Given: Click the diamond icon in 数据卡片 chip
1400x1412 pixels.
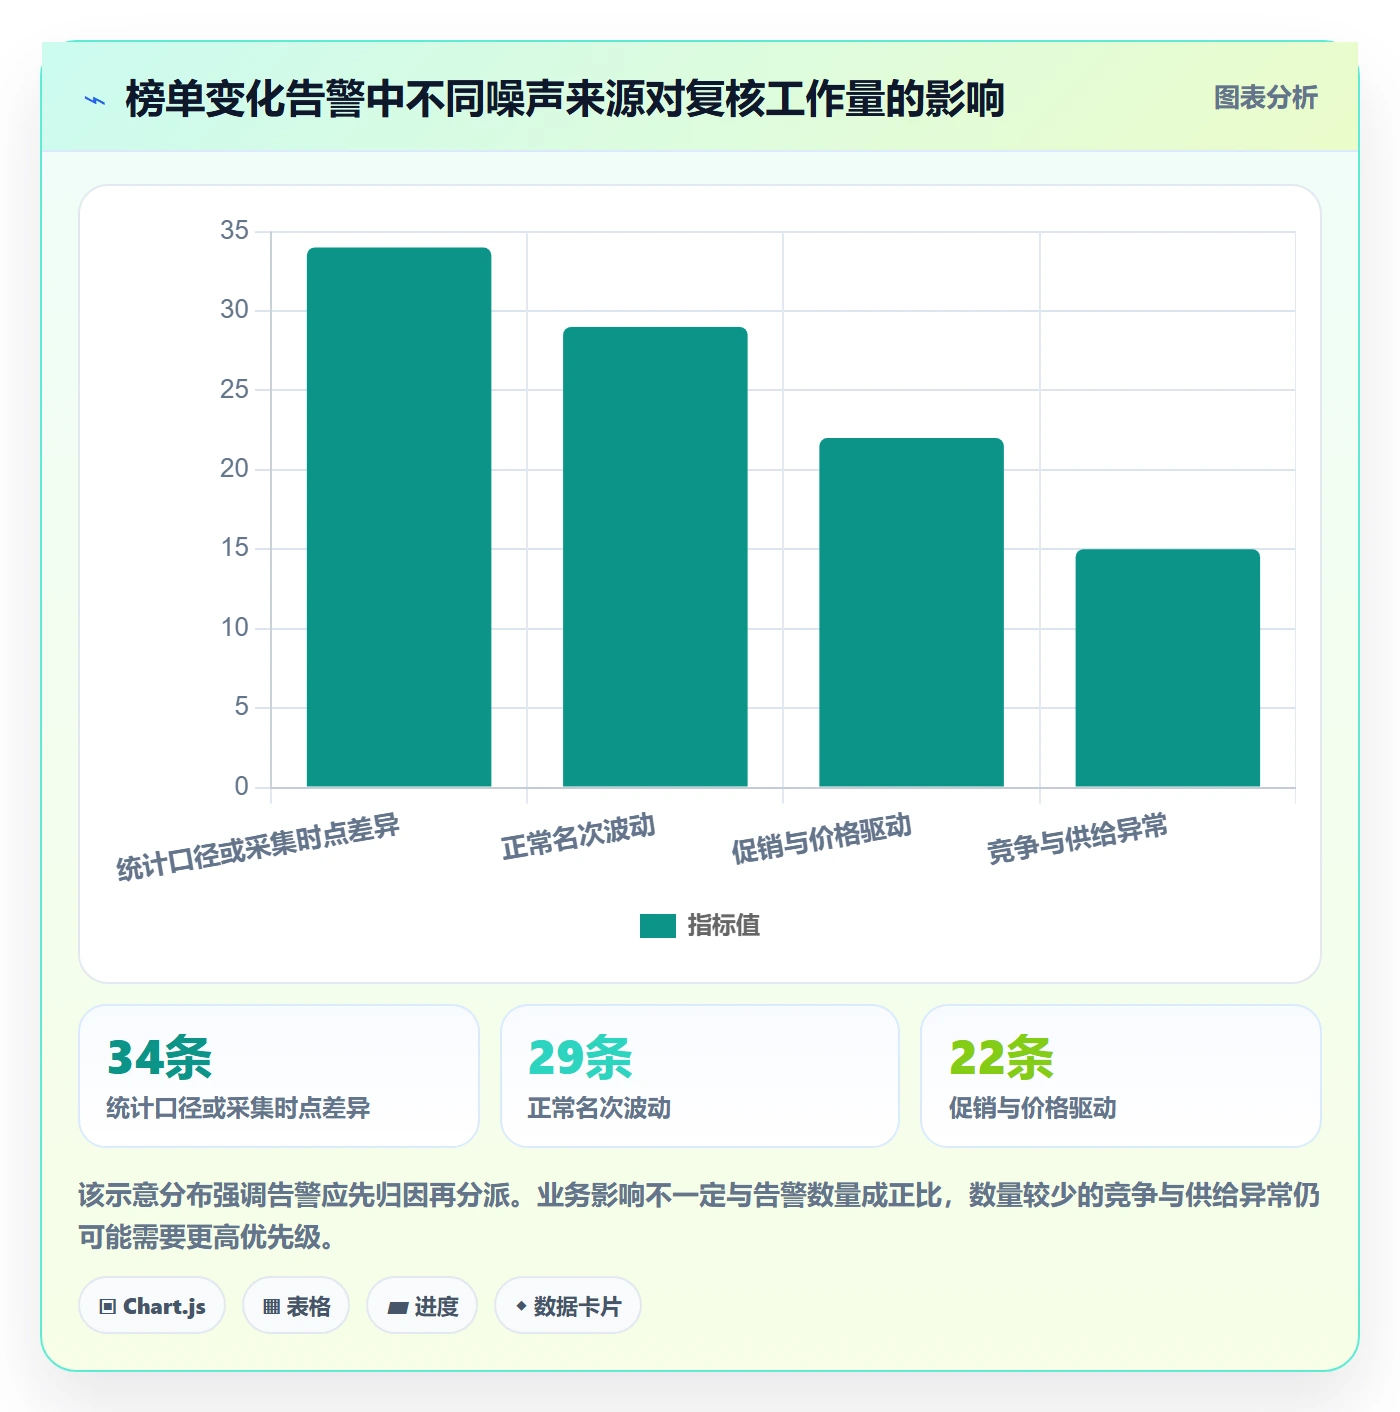Looking at the screenshot, I should [521, 1306].
